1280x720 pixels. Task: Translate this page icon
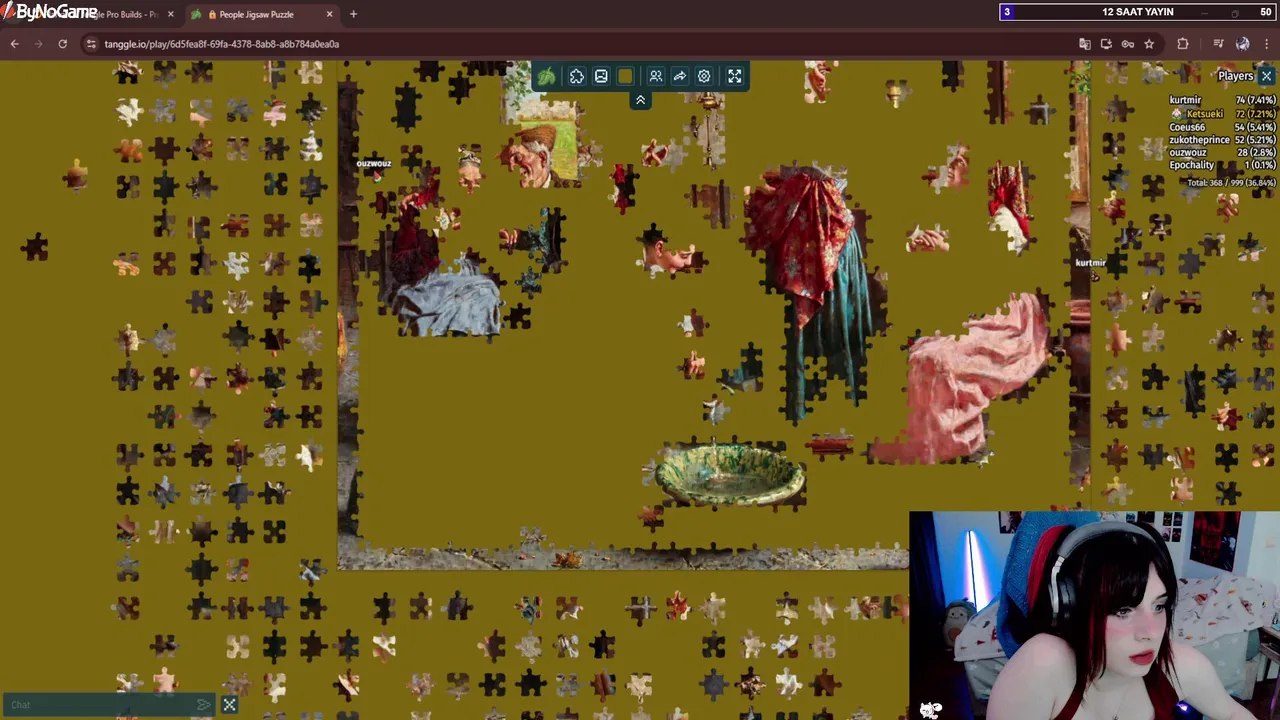pos(1085,44)
